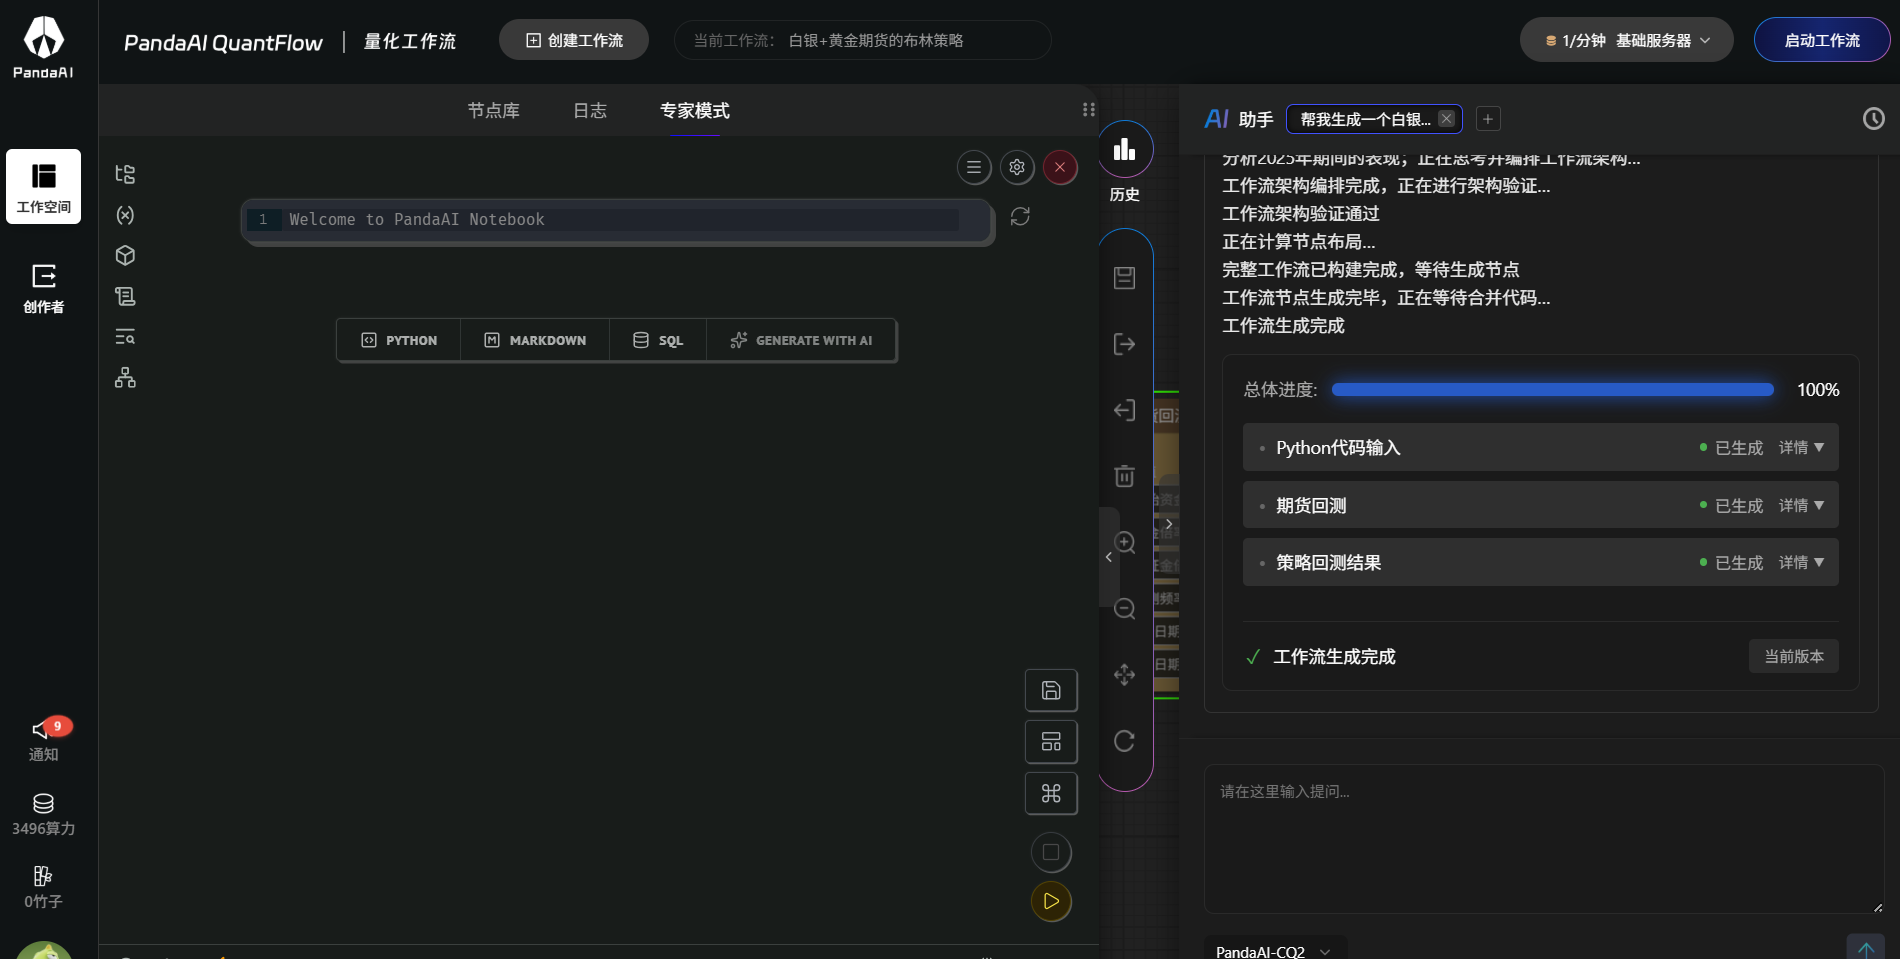The image size is (1900, 959).
Task: Switch to the 节点库 tab
Action: (x=494, y=111)
